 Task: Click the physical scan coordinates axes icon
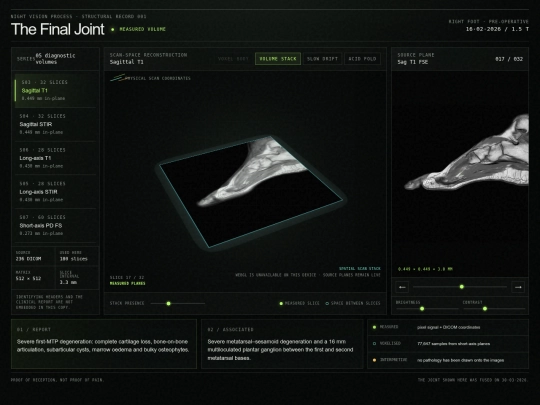click(118, 78)
